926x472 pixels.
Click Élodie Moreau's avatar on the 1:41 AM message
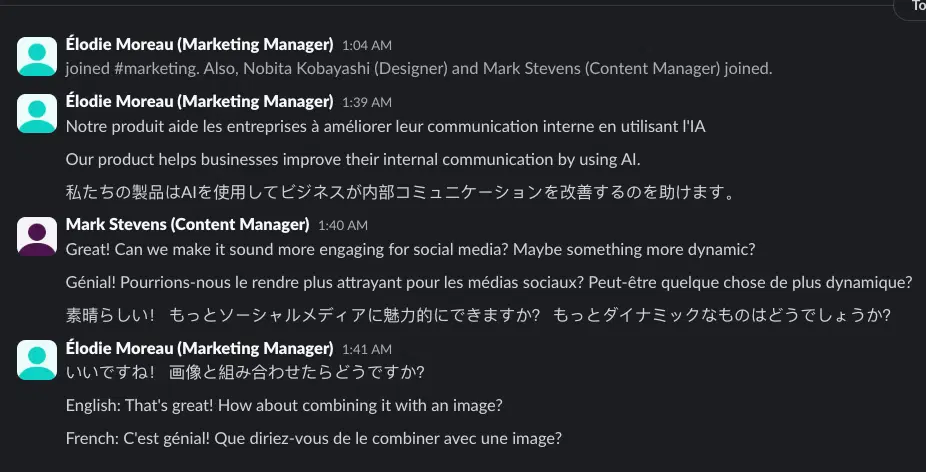point(37,360)
